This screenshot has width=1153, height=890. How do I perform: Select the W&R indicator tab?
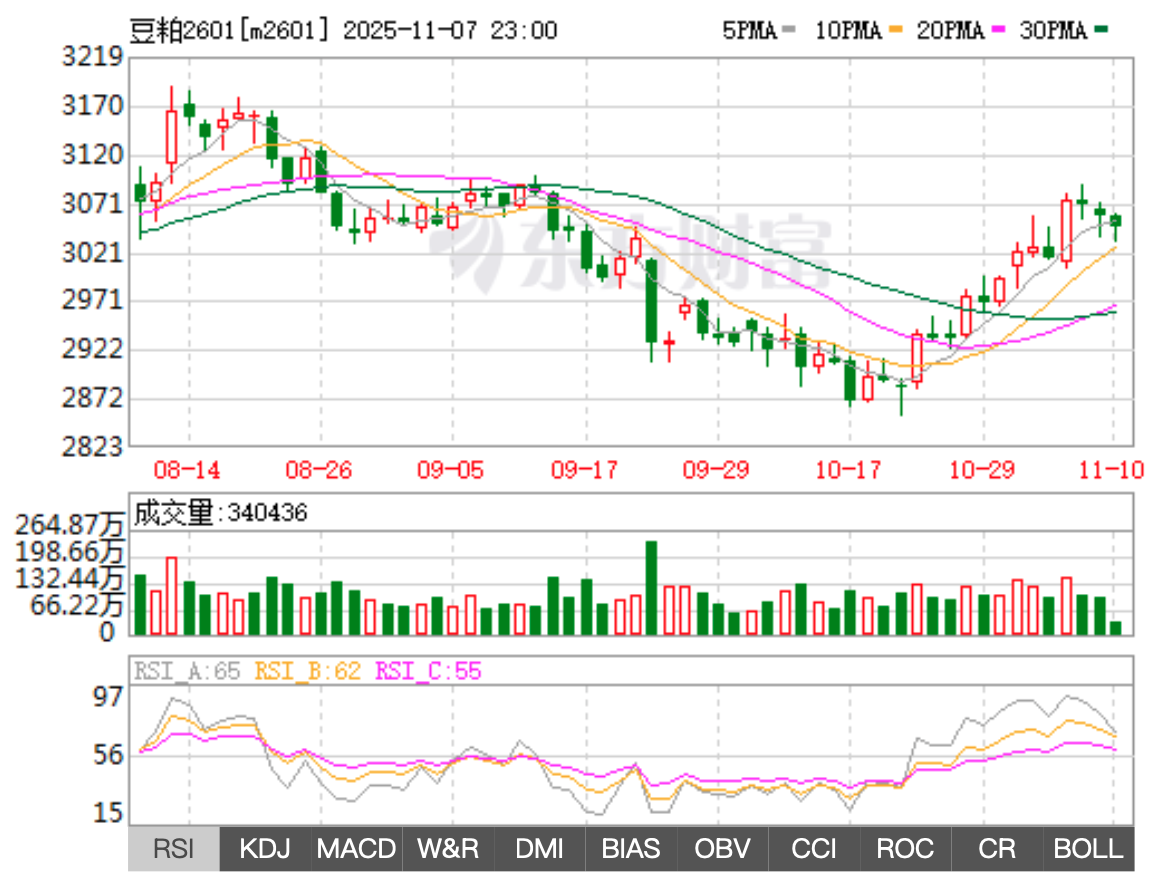tap(448, 849)
